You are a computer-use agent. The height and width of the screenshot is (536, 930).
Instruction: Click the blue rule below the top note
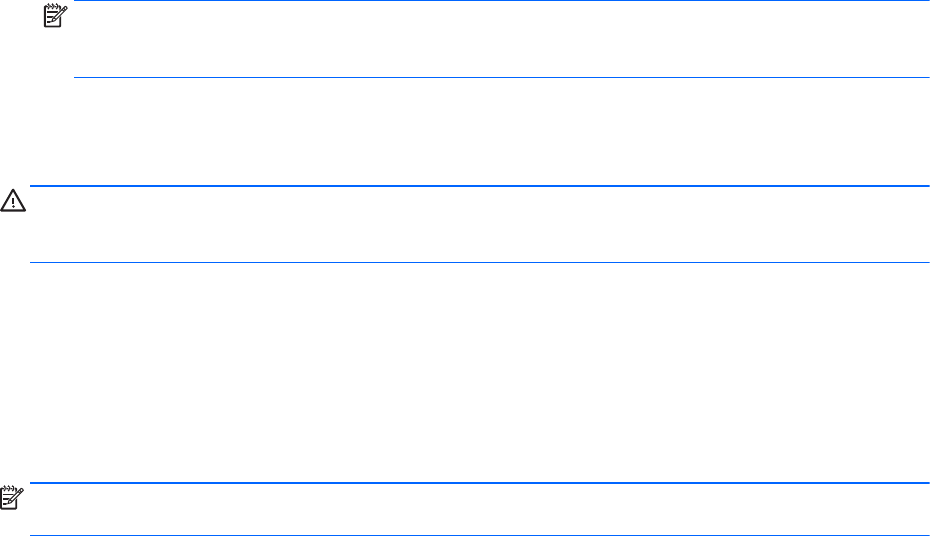click(x=501, y=77)
